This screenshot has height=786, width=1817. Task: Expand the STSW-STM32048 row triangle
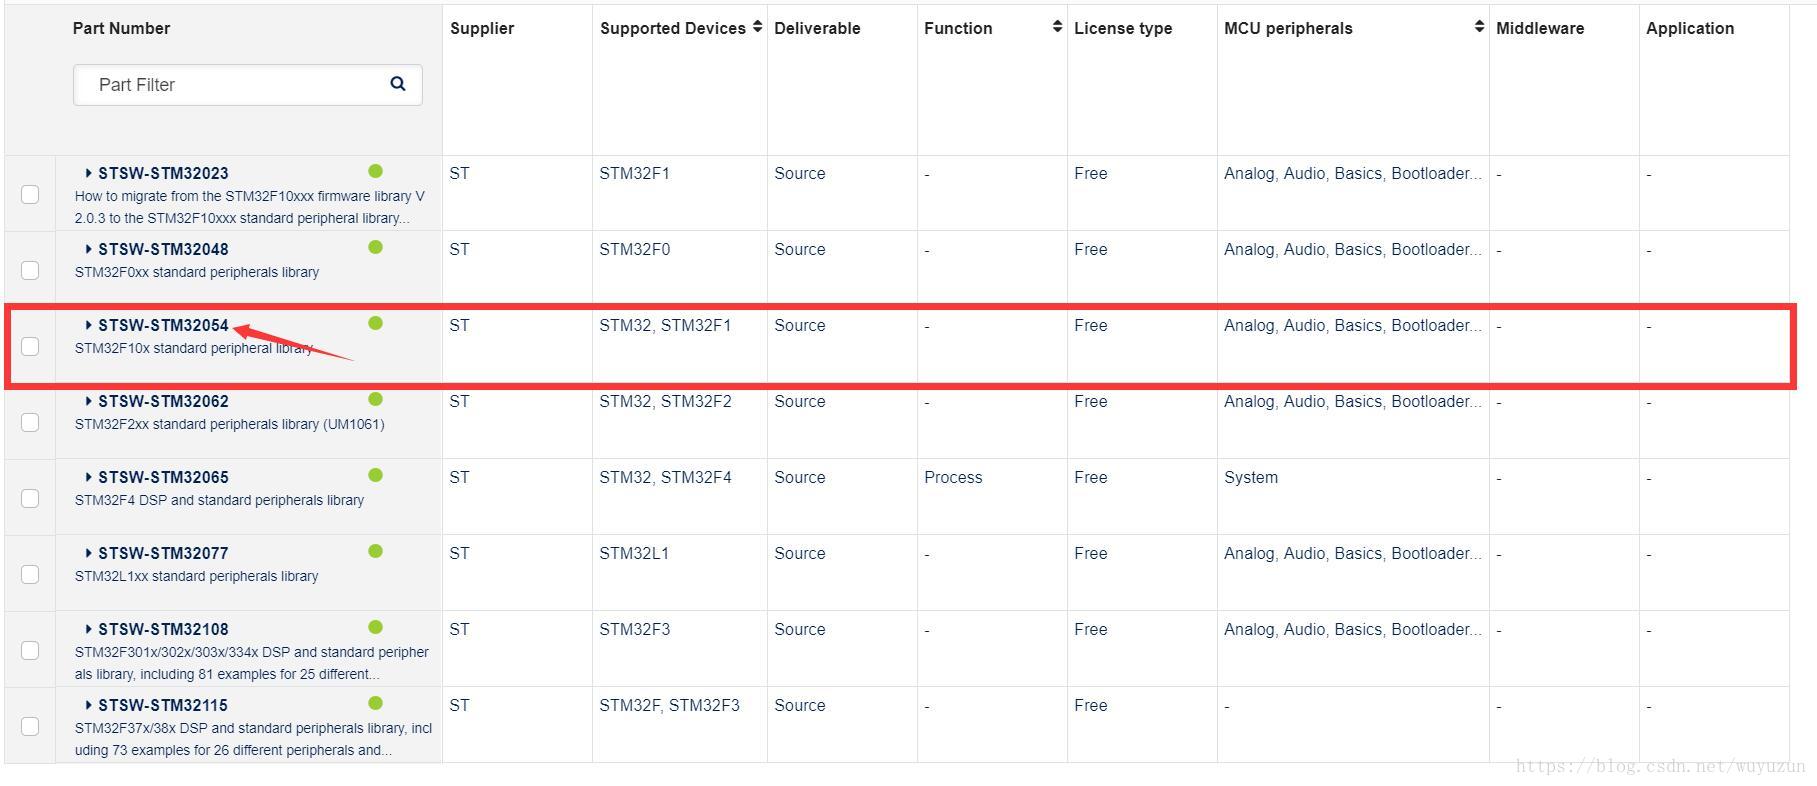point(88,249)
